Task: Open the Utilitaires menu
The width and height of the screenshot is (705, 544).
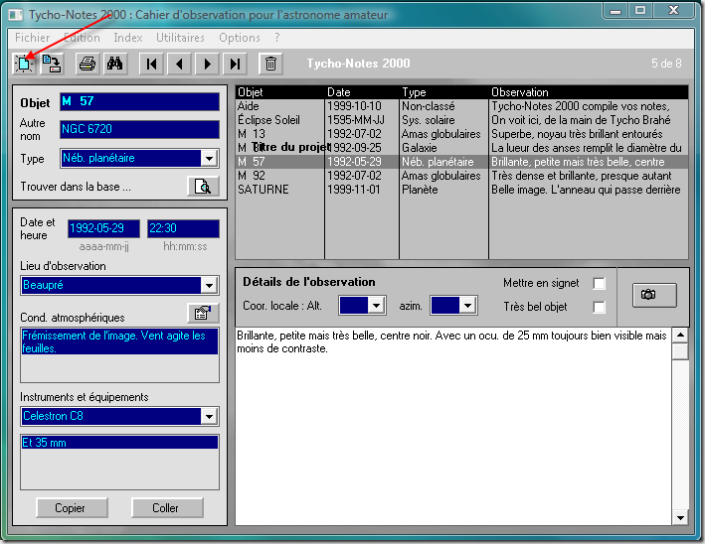Action: coord(180,38)
